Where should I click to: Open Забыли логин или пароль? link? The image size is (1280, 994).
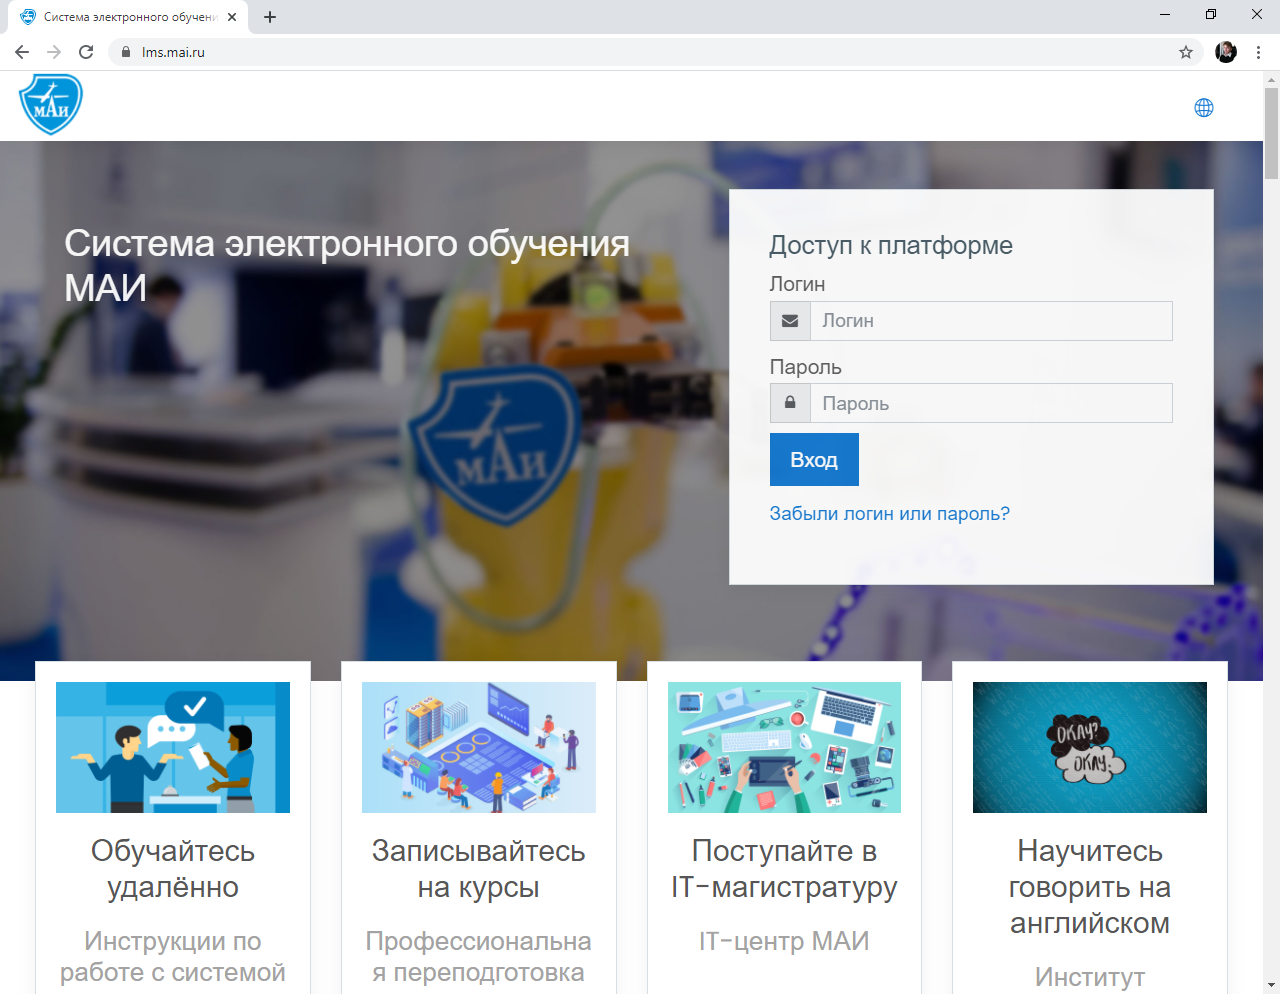[x=889, y=514]
